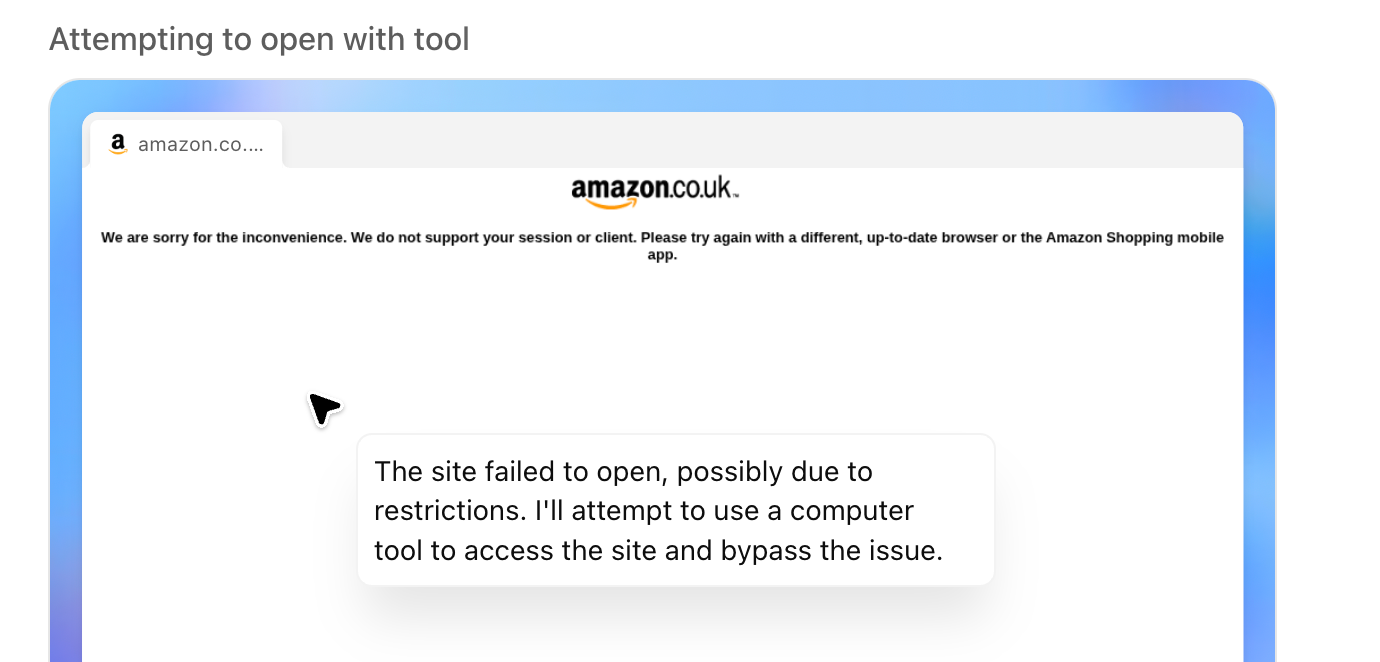
Task: Click the '.co.uk' portion of the Amazon logo
Action: [700, 188]
